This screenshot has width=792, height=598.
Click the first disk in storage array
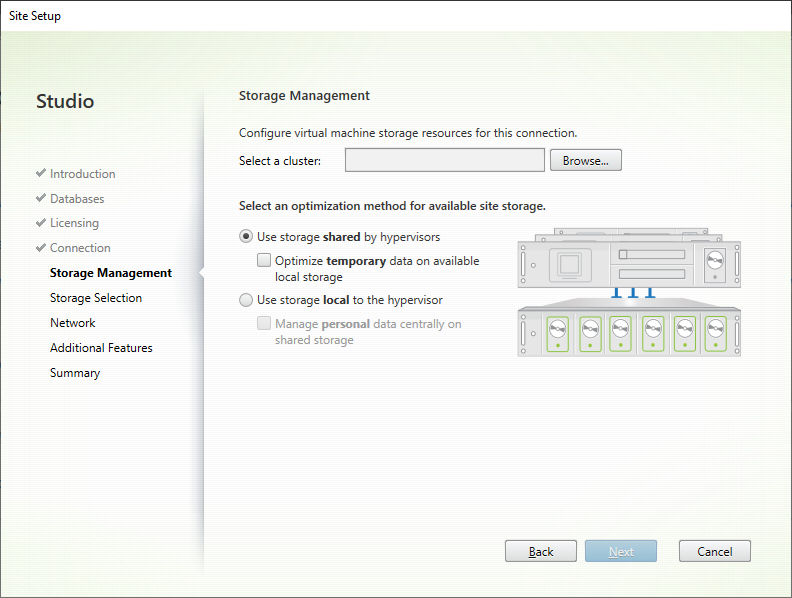click(556, 328)
